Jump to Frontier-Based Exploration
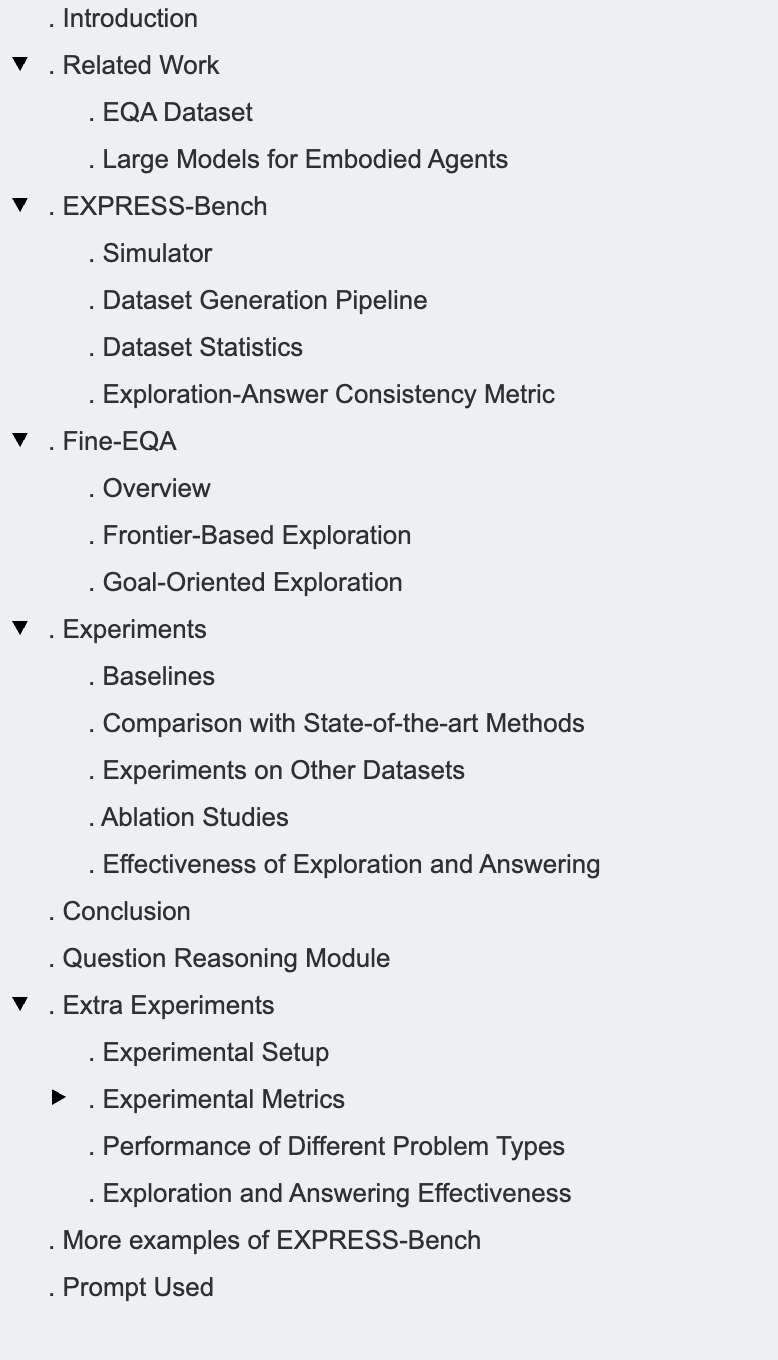The width and height of the screenshot is (778, 1360). 256,535
